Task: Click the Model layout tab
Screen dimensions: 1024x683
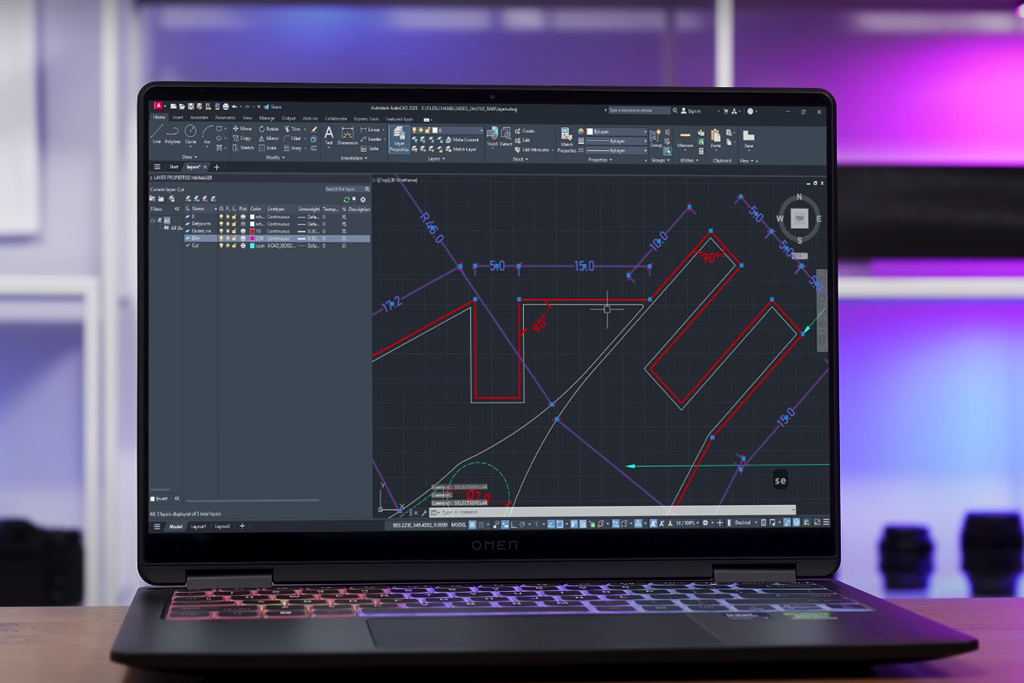Action: pos(176,526)
